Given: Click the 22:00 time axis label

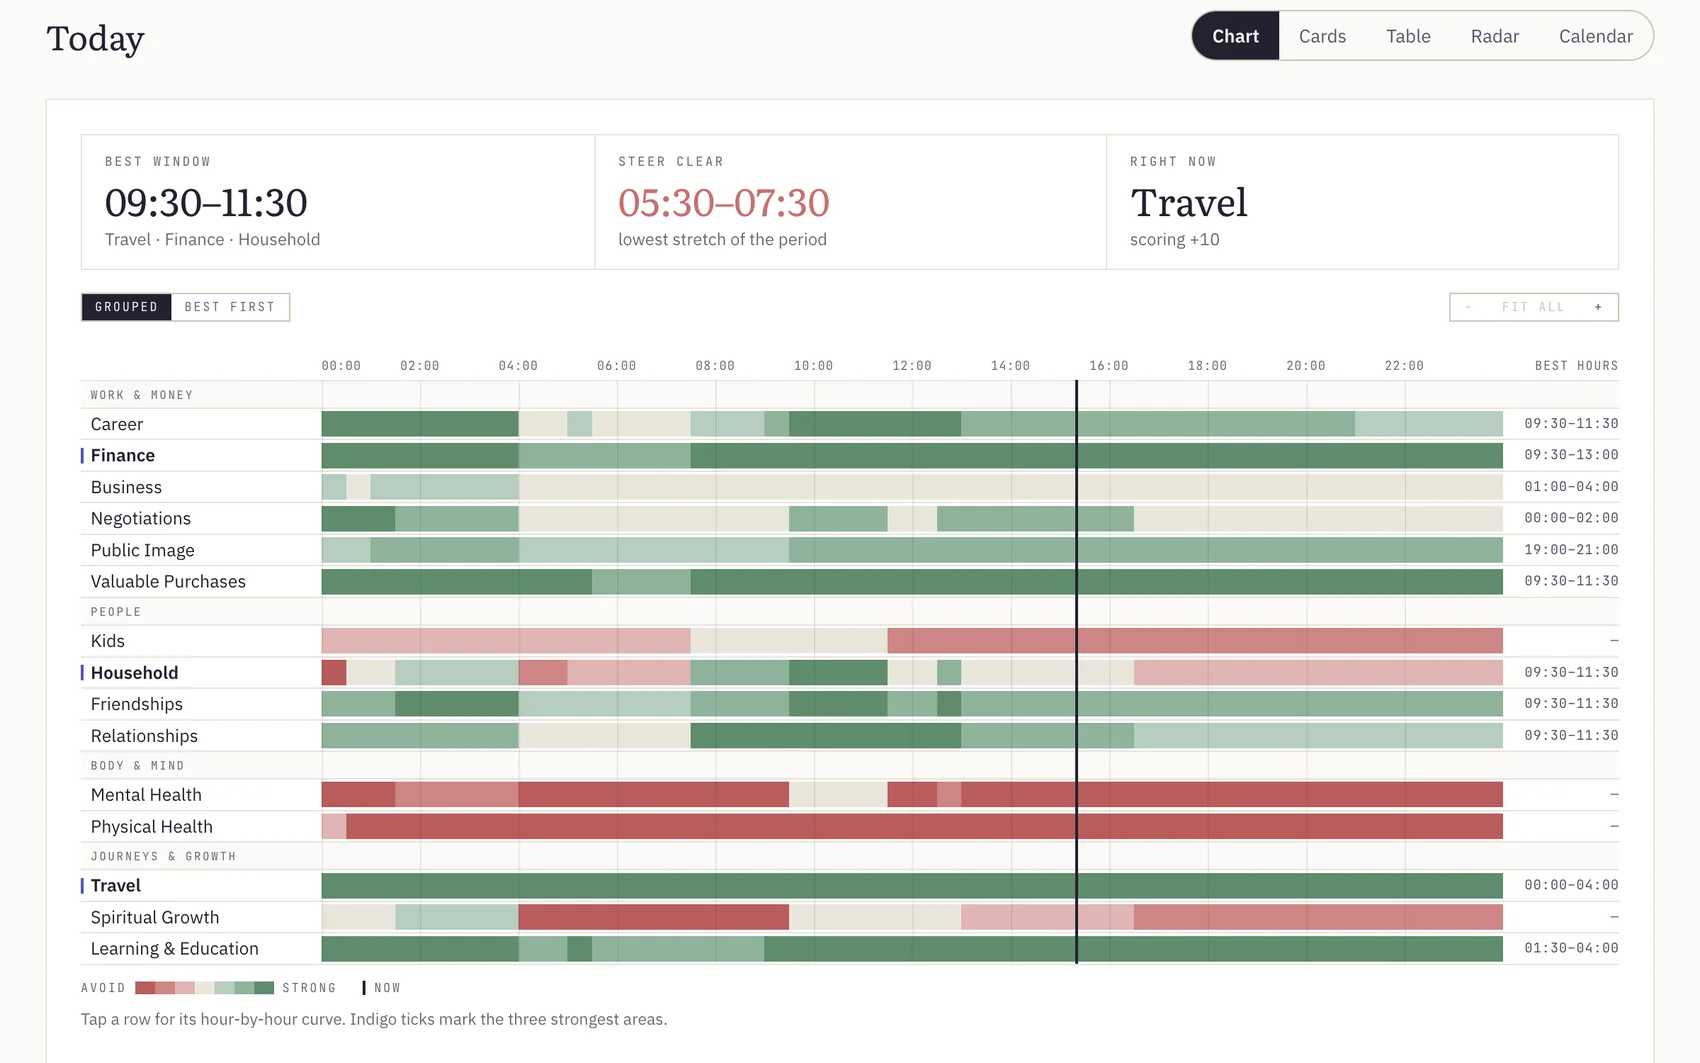Looking at the screenshot, I should [x=1404, y=366].
